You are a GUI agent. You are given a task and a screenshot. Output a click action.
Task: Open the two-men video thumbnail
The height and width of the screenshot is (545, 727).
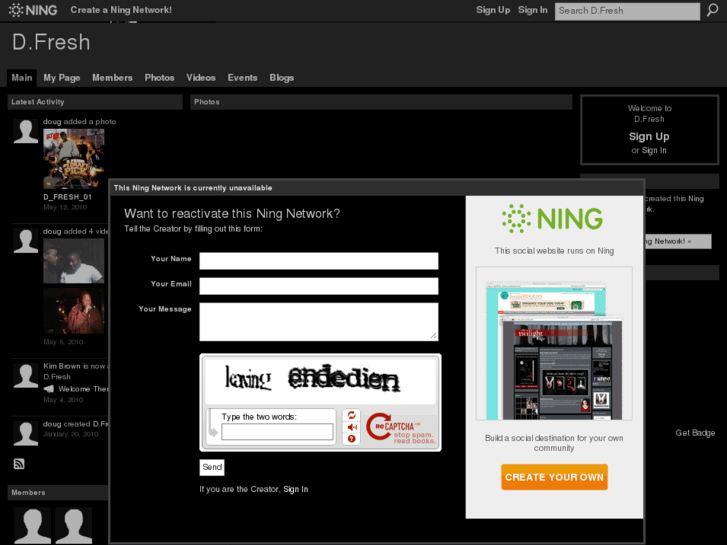[x=74, y=261]
